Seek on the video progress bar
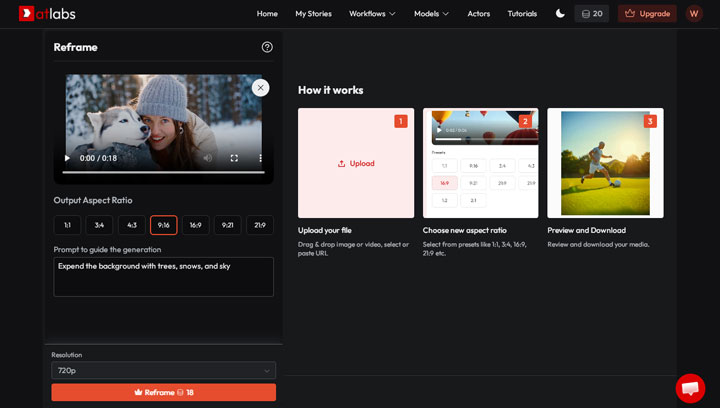The image size is (720, 408). coord(163,173)
